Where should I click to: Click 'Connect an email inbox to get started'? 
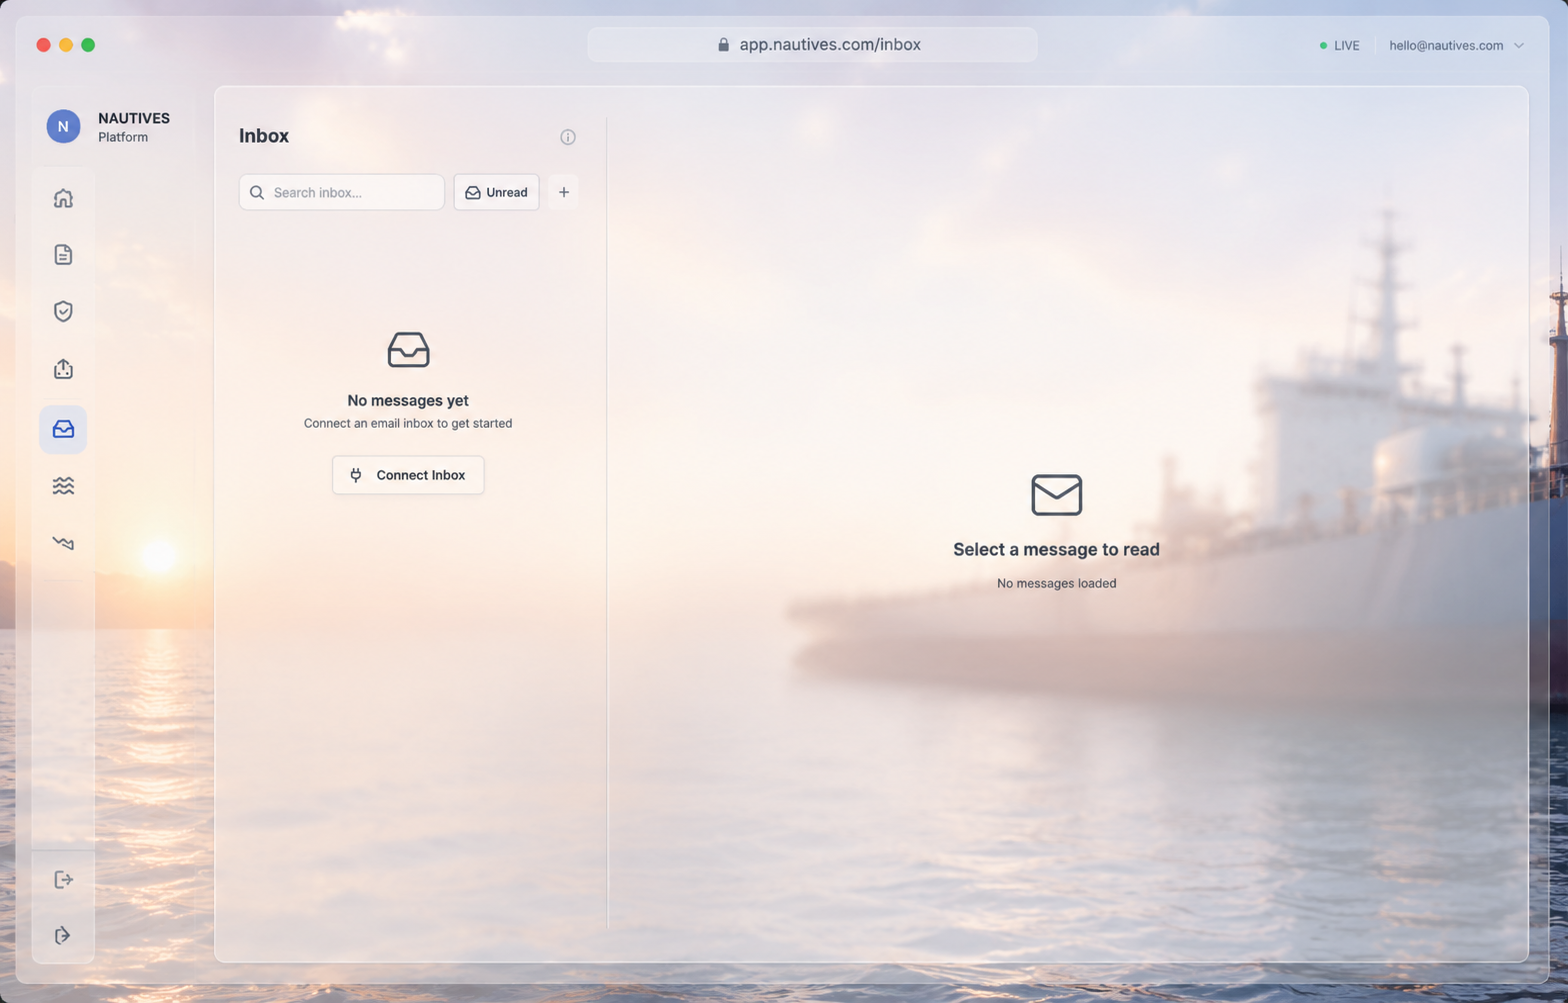(x=408, y=423)
